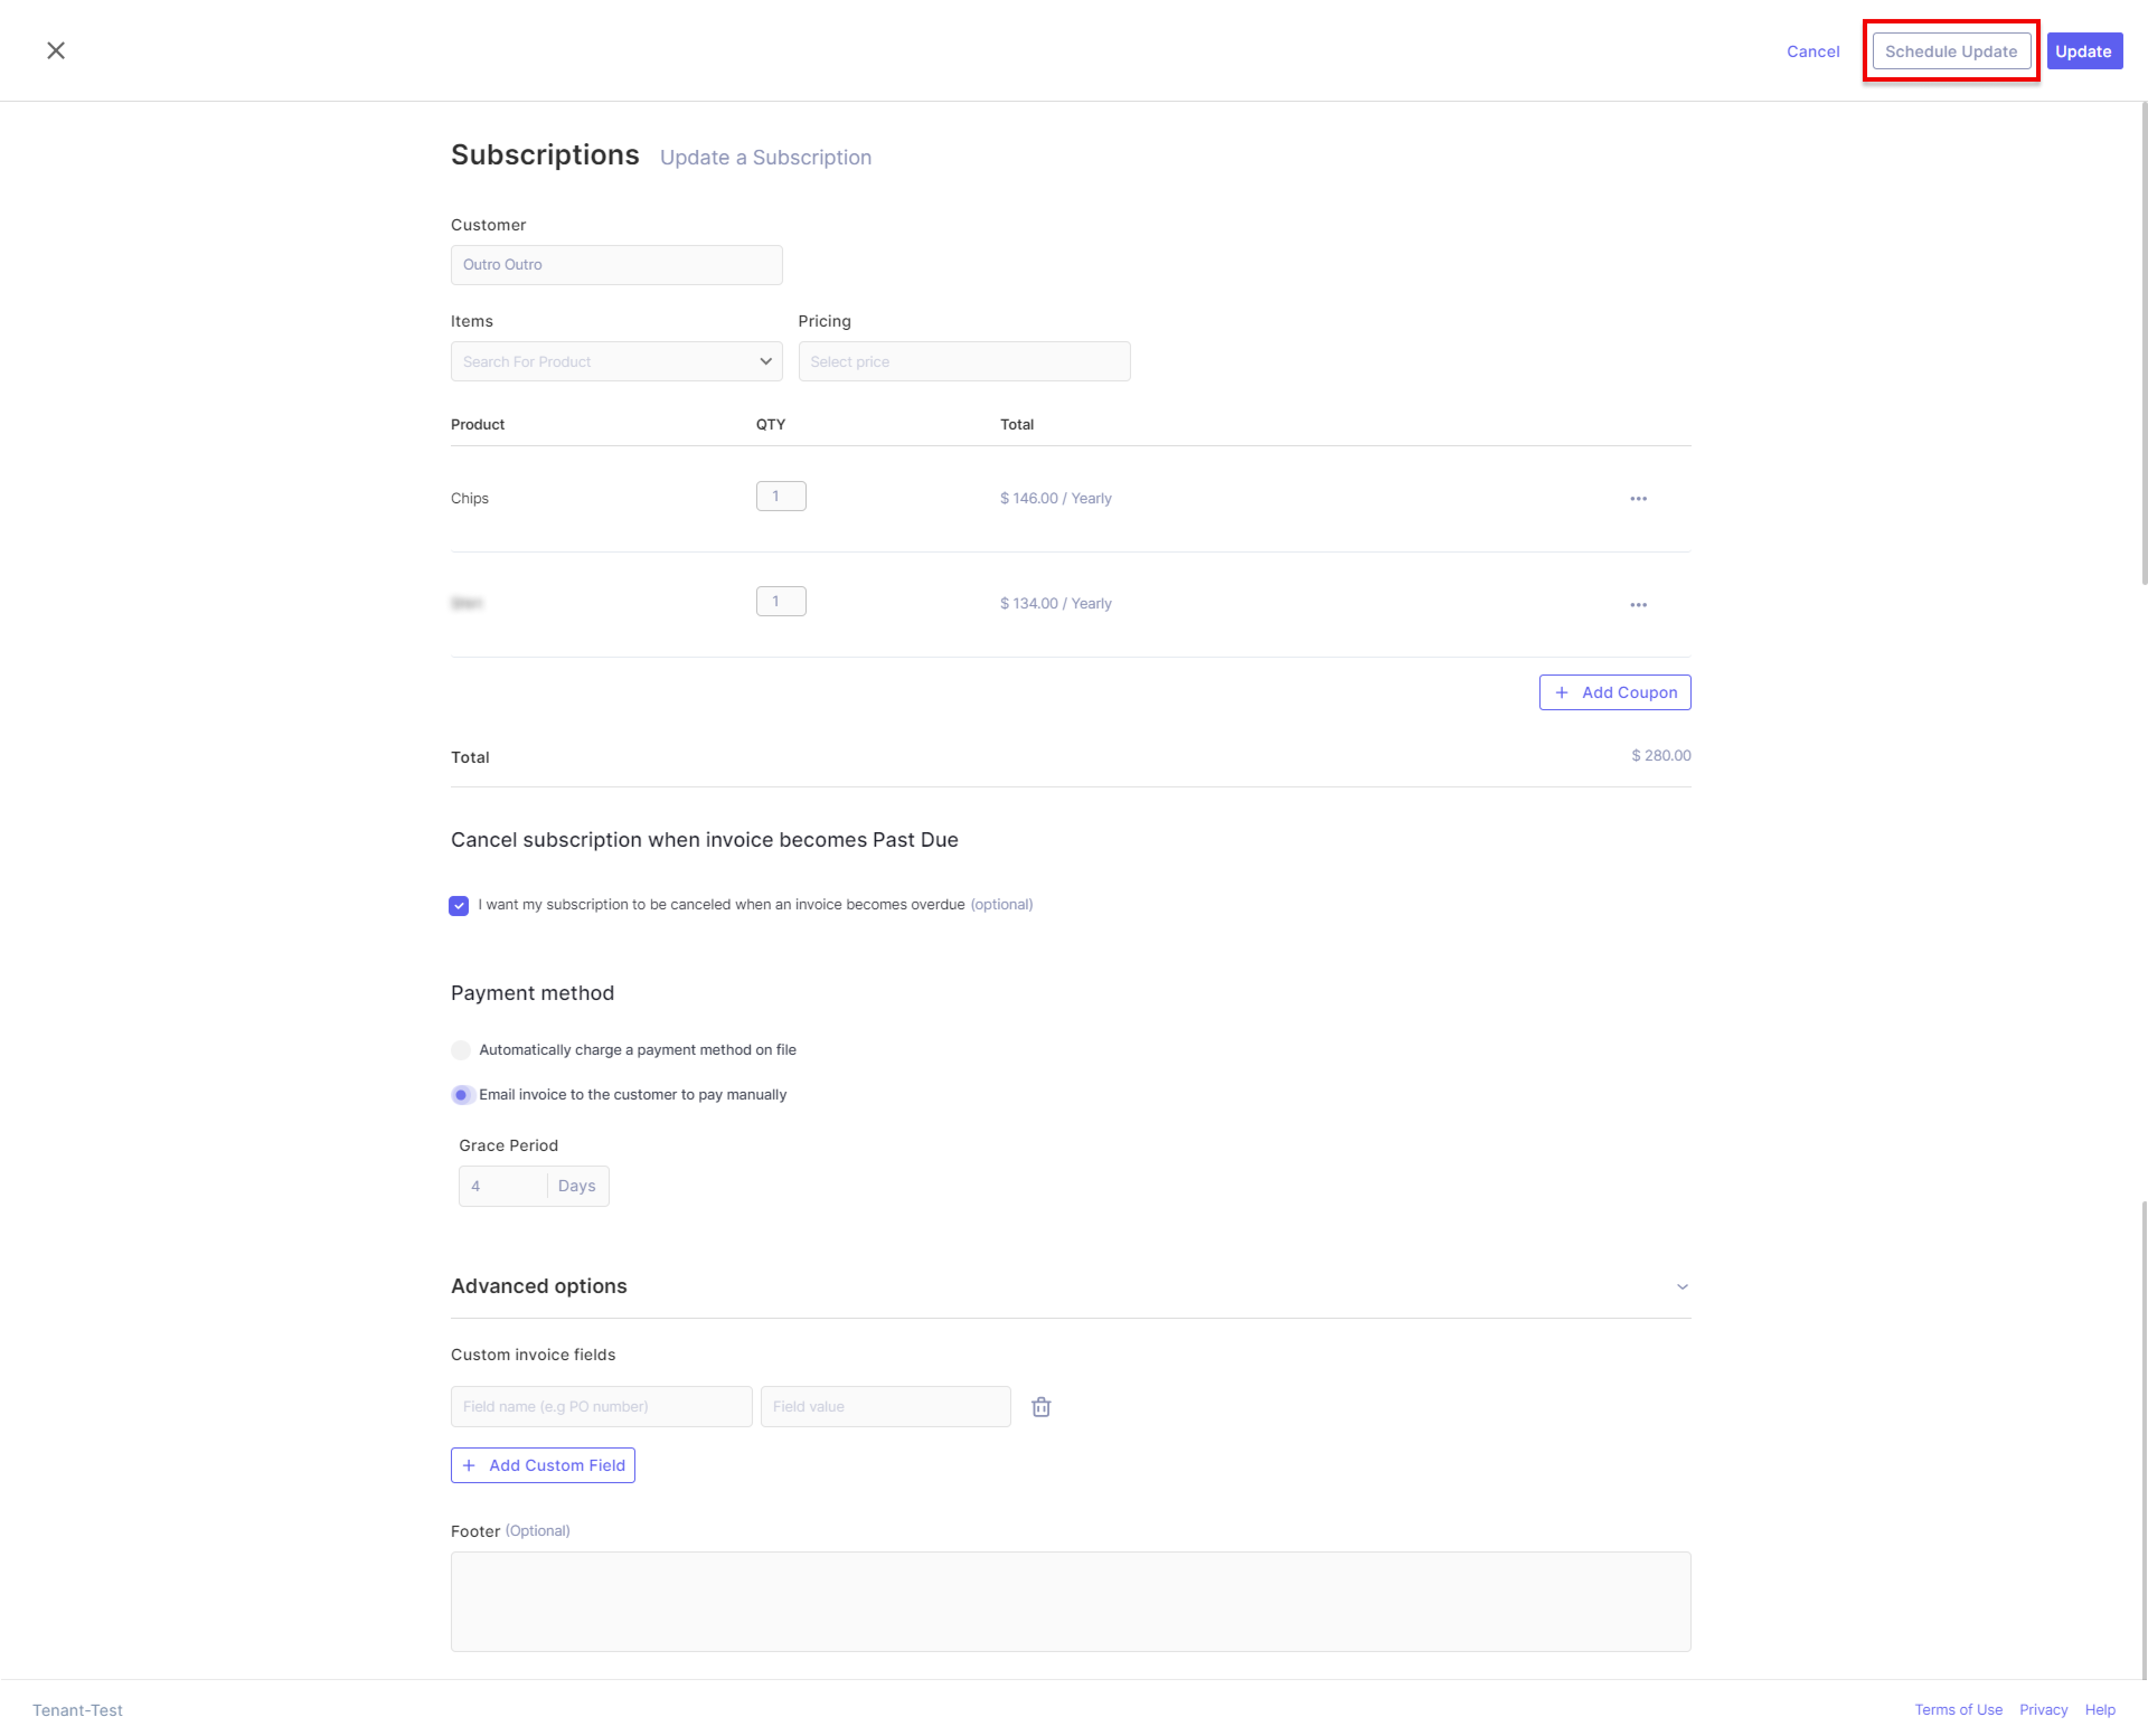Select Email invoice to the customer radio option

coord(460,1094)
